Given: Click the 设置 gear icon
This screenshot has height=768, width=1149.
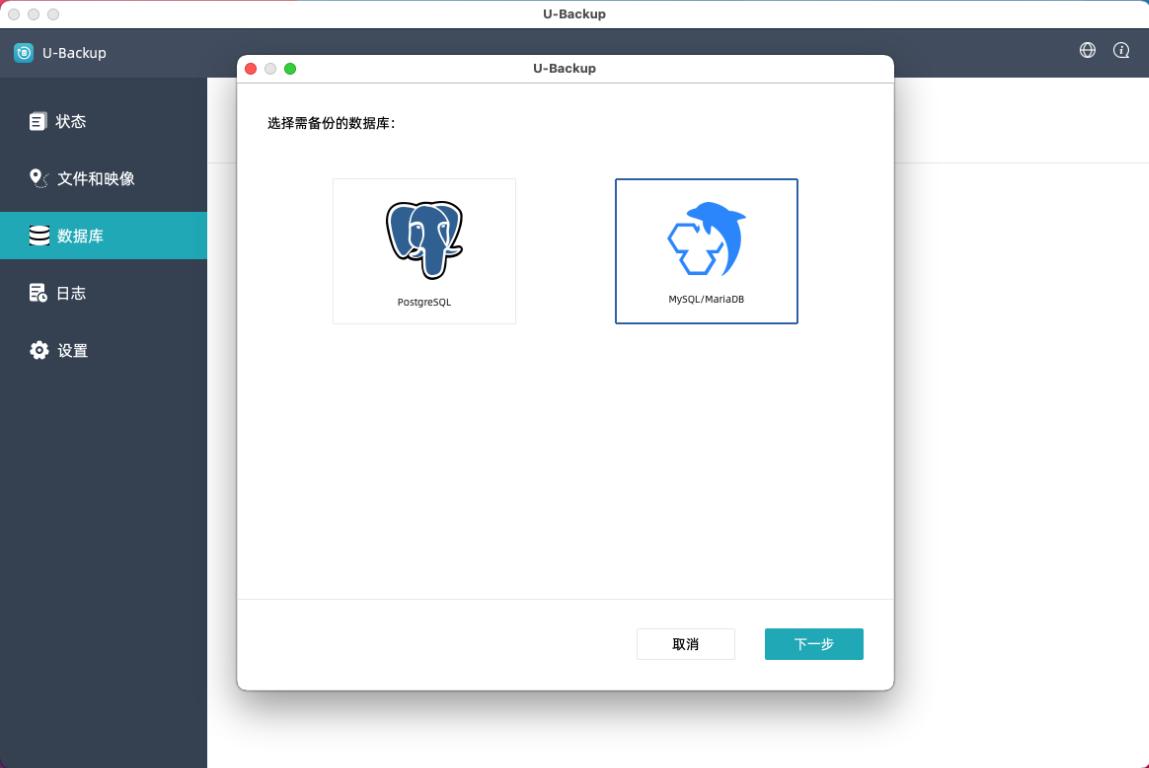Looking at the screenshot, I should pyautogui.click(x=39, y=350).
